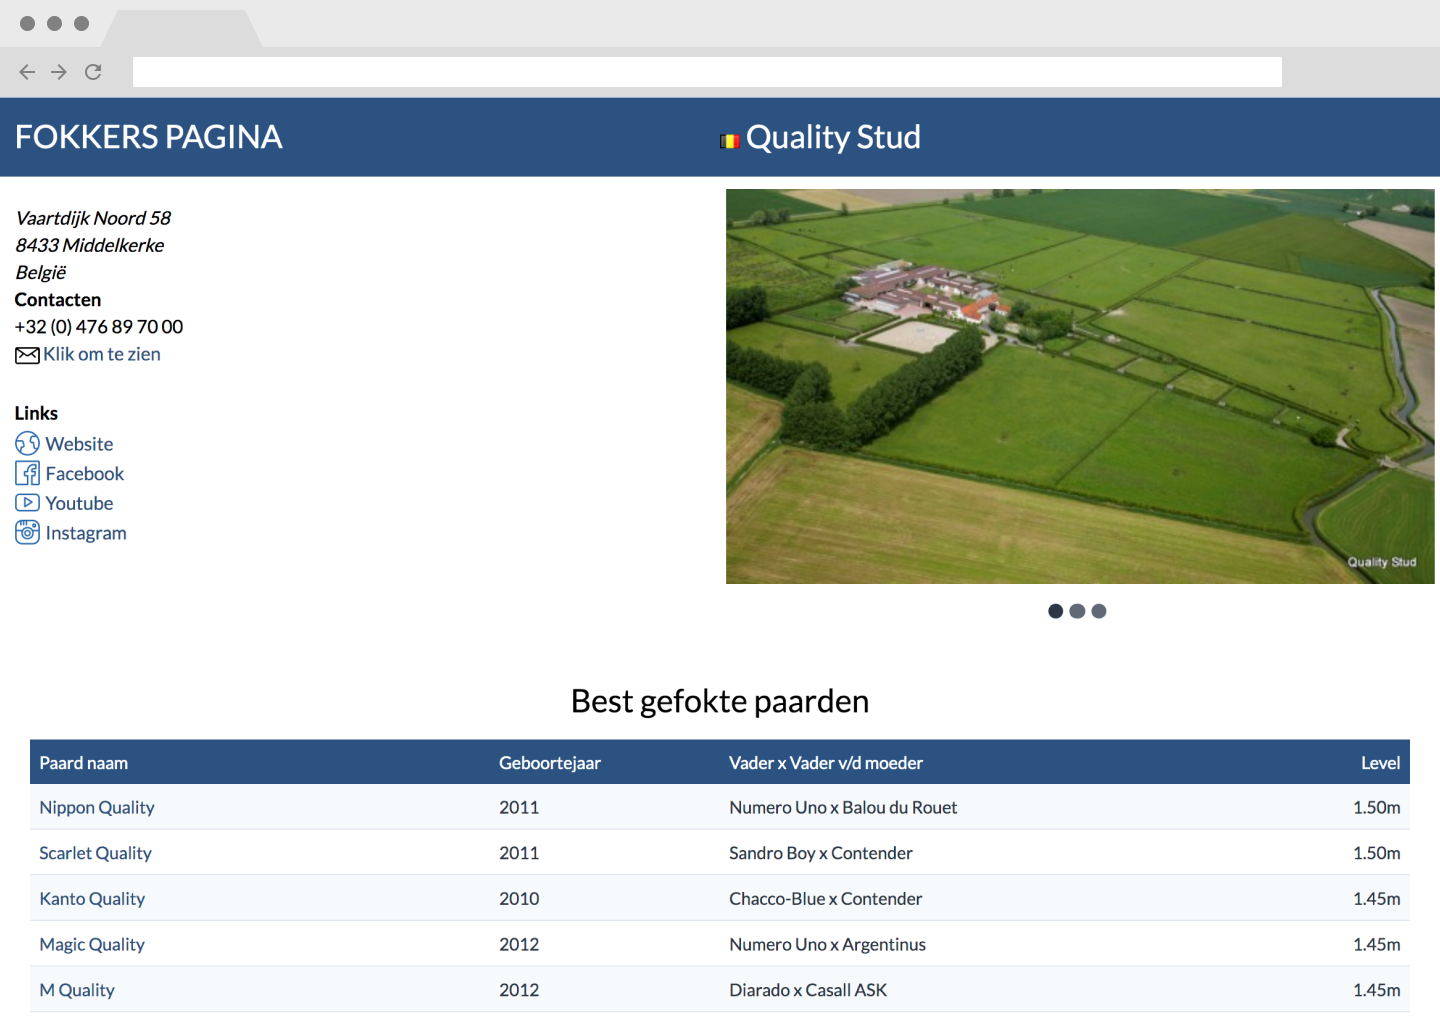
Task: Open the Instagram link
Action: click(86, 533)
